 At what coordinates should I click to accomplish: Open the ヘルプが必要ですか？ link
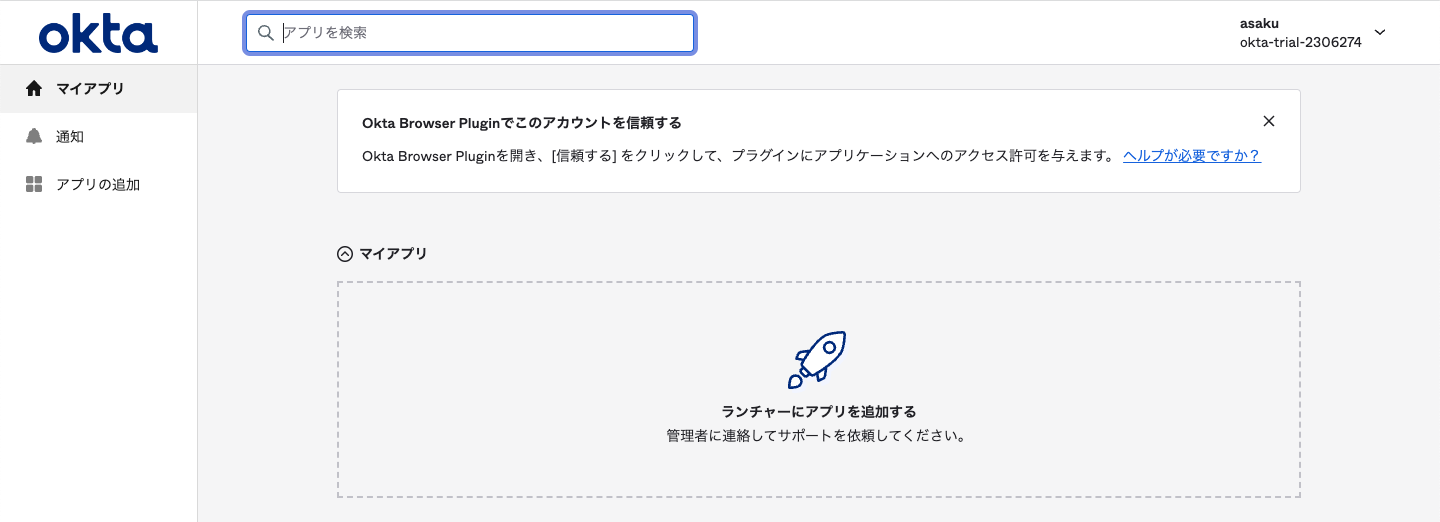click(x=1191, y=156)
